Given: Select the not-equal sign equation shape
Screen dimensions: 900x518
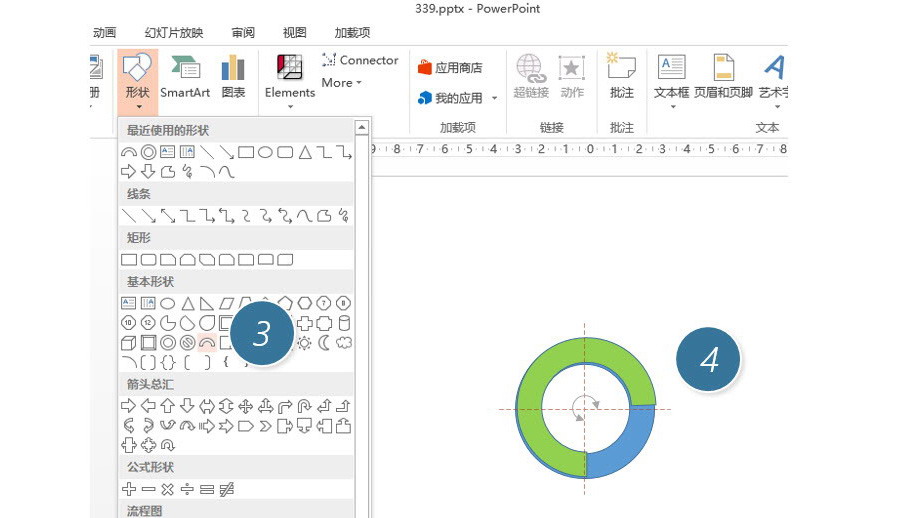Looking at the screenshot, I should [x=226, y=489].
